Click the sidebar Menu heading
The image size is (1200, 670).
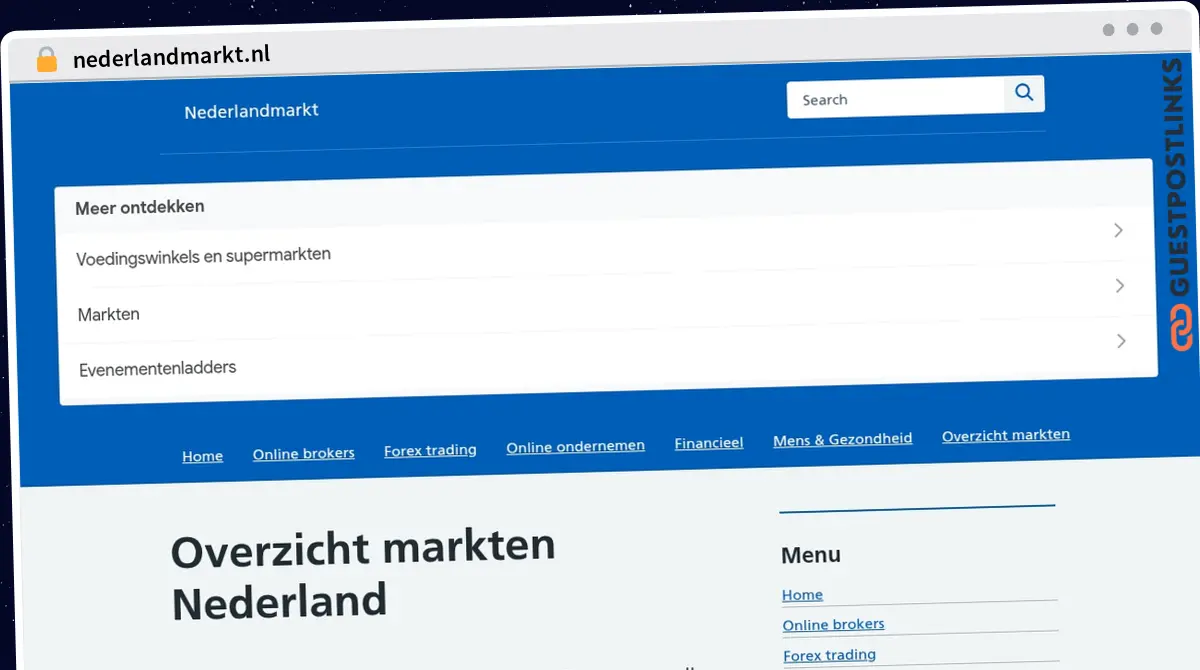click(x=810, y=555)
